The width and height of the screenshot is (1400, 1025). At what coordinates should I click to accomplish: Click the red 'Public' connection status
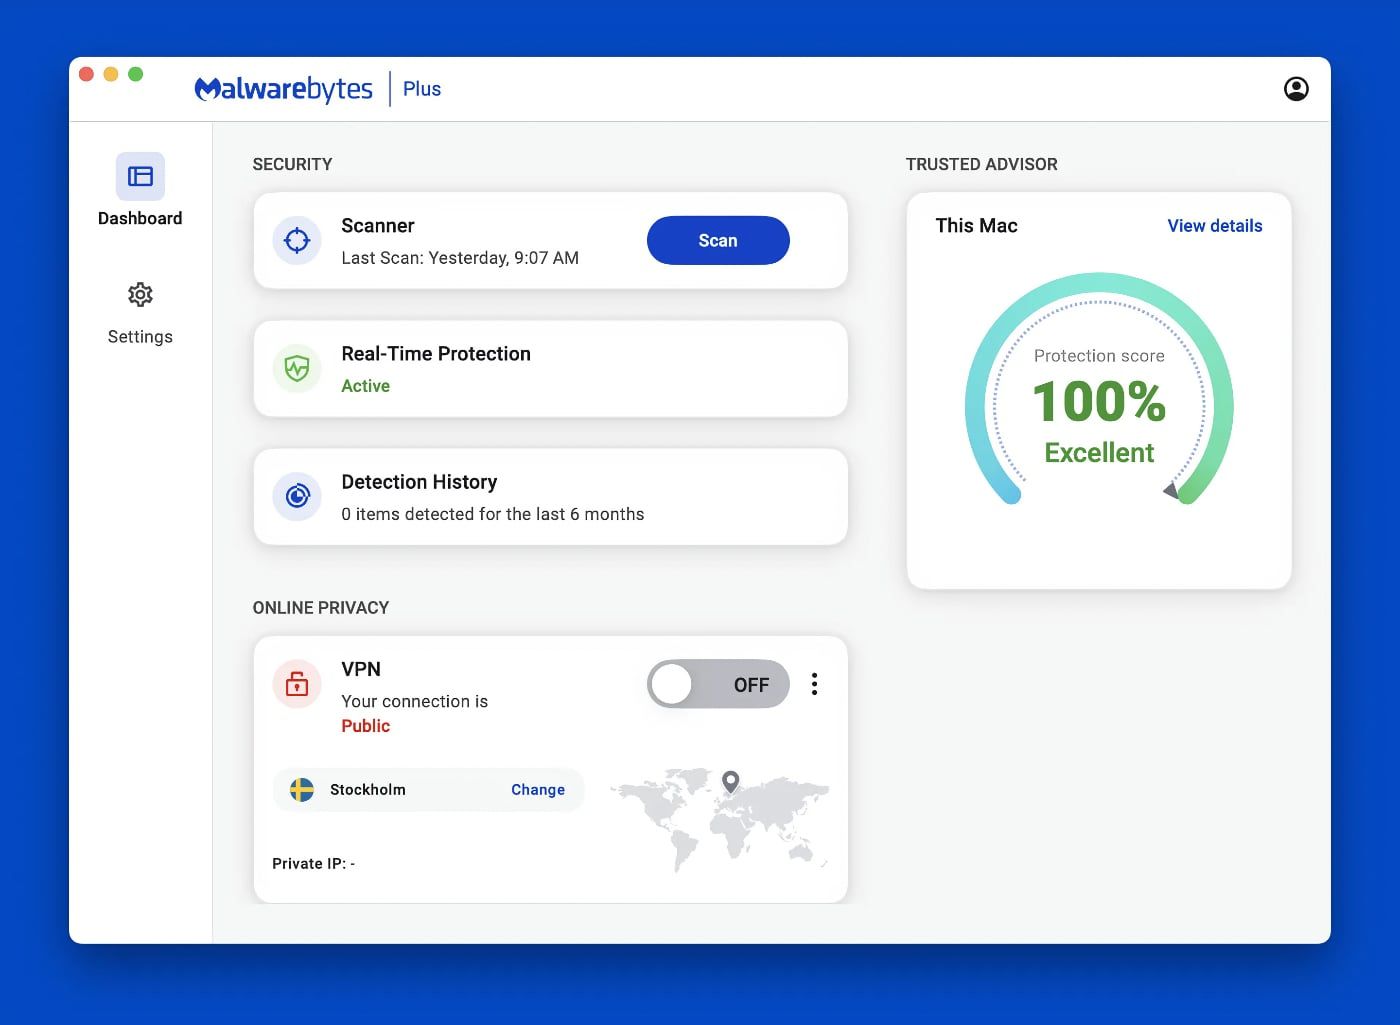(x=366, y=726)
